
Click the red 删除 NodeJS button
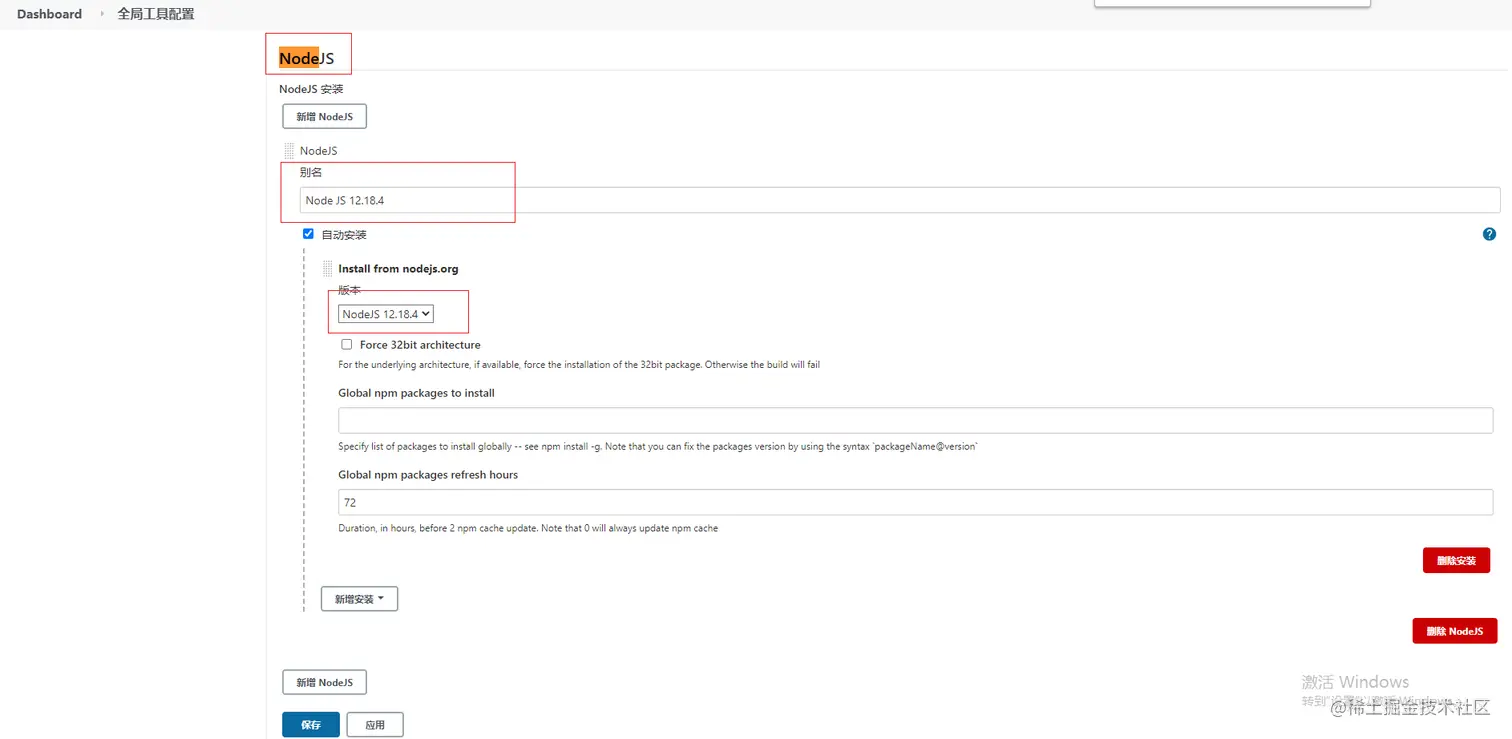point(1454,631)
